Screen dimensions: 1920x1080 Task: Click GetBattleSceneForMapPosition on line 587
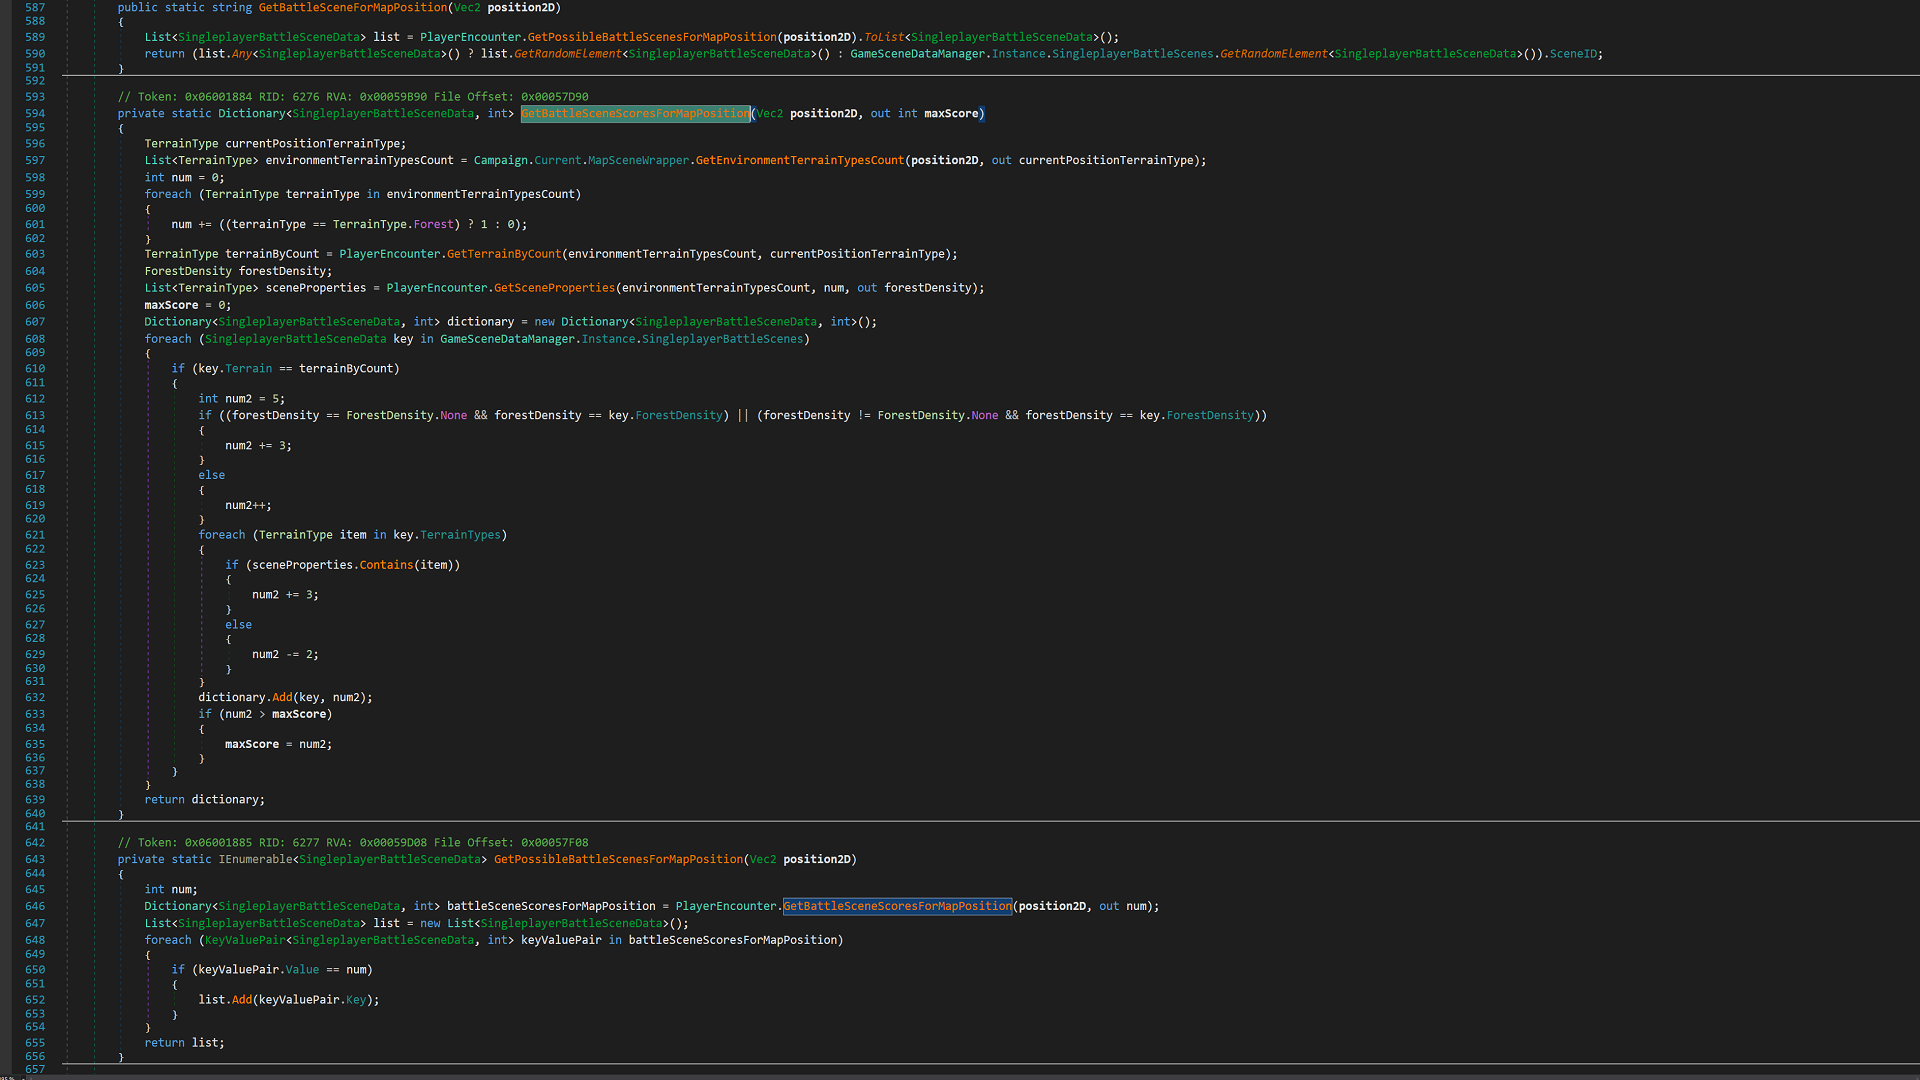(x=352, y=8)
